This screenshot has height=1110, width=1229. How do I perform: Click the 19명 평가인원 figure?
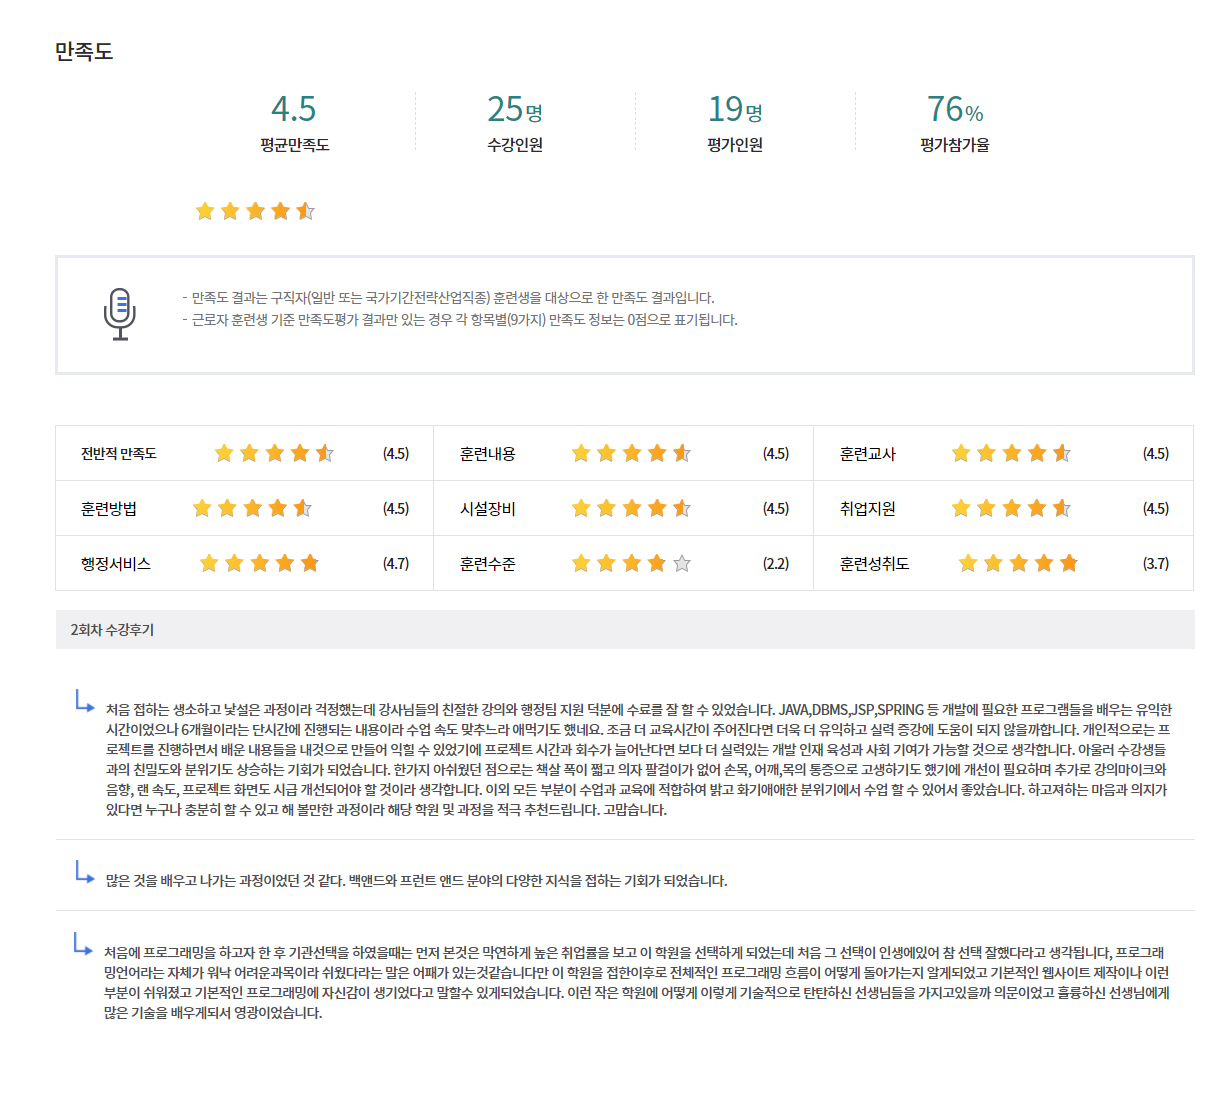735,109
